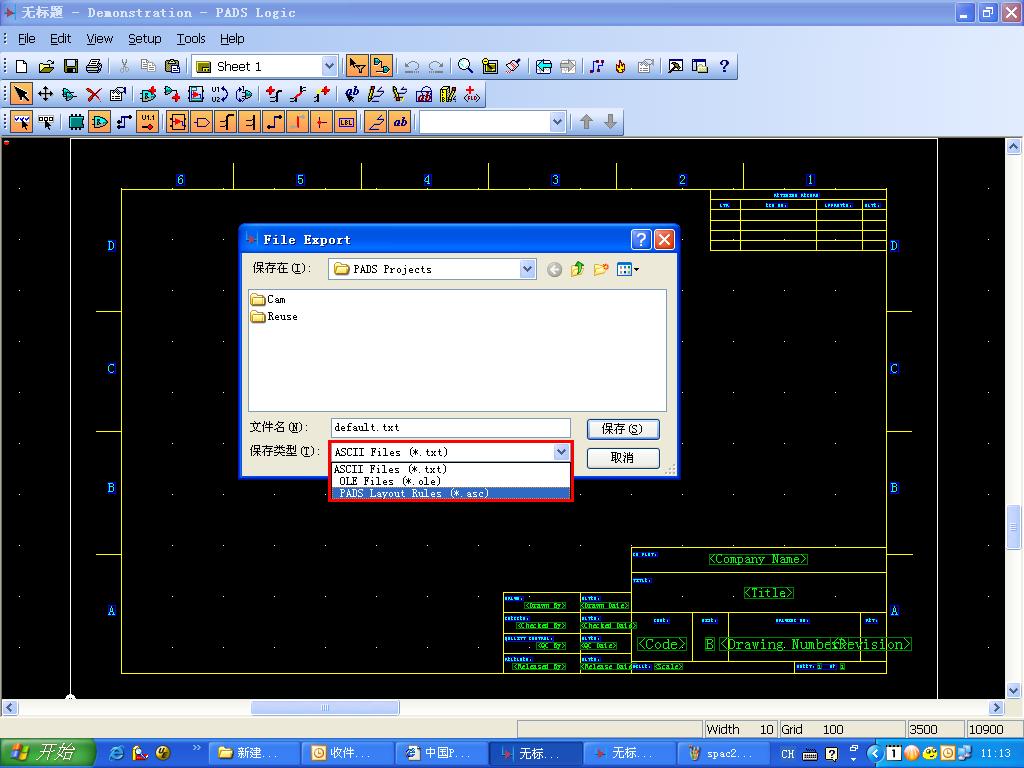Screen dimensions: 1024x768
Task: Click the Help question mark toolbar icon
Action: coord(724,66)
